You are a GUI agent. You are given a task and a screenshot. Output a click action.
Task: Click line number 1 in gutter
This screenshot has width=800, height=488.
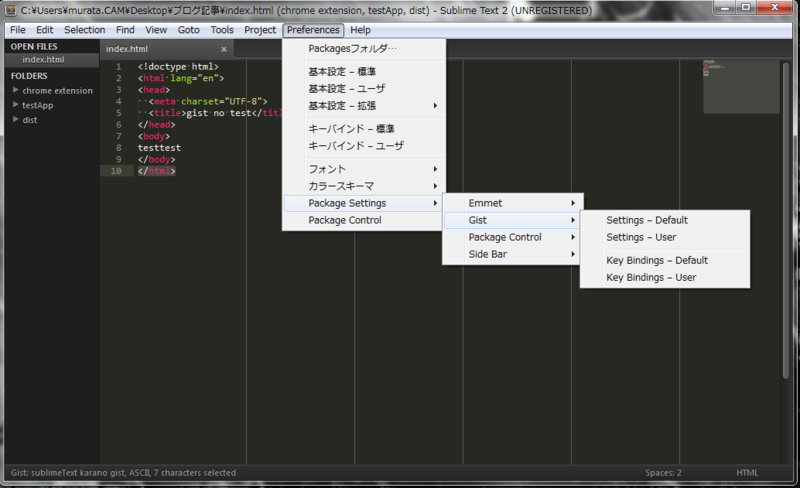point(118,66)
